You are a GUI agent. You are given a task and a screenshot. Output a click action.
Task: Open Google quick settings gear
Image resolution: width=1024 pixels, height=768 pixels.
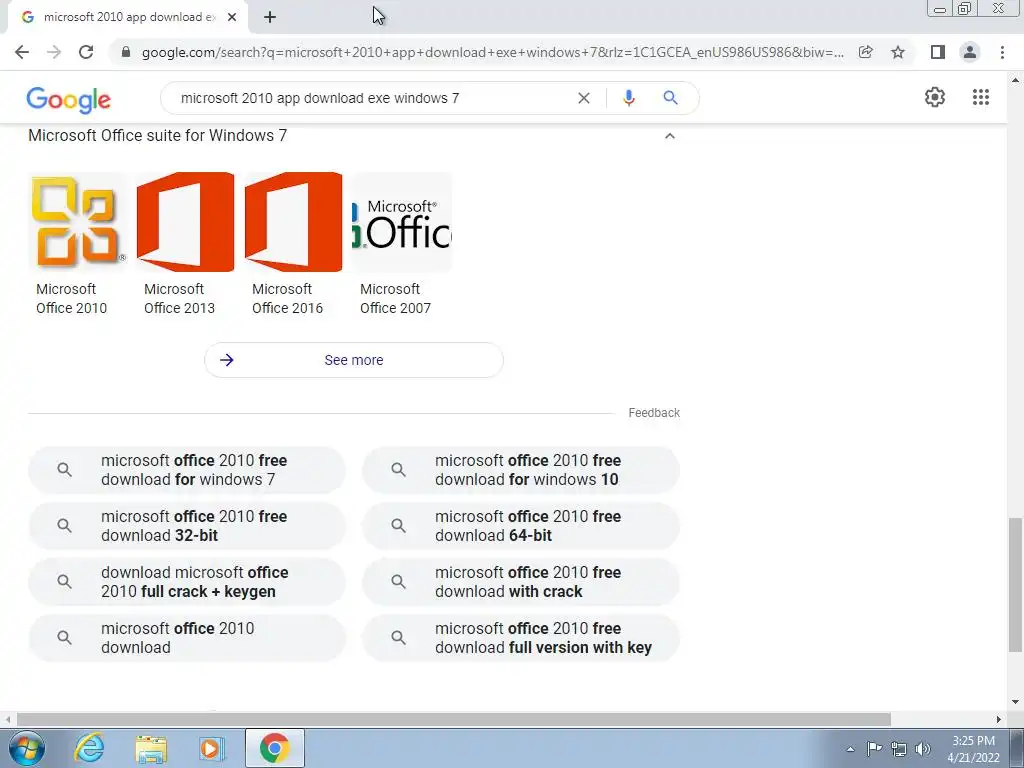tap(935, 97)
